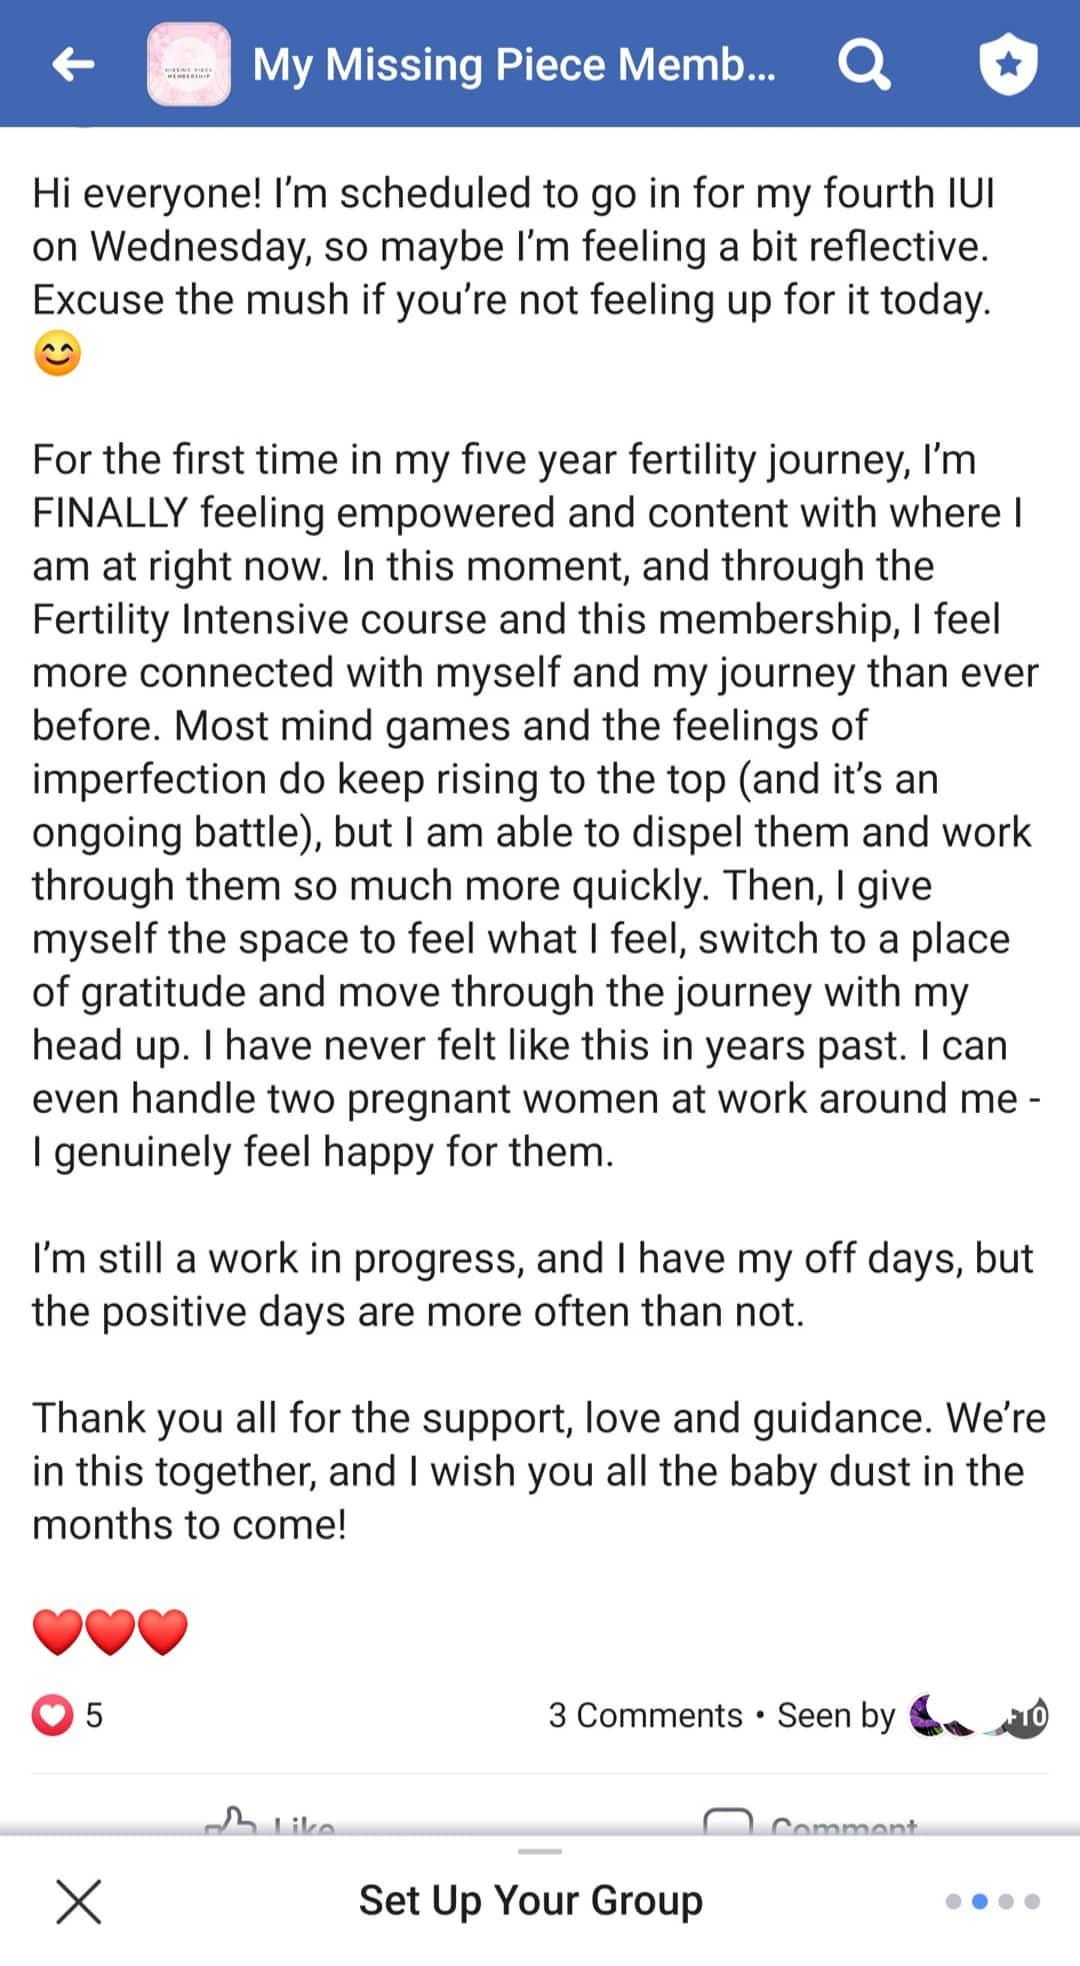1080x1966 pixels.
Task: Like the post with thumbs-up button
Action: [270, 1824]
